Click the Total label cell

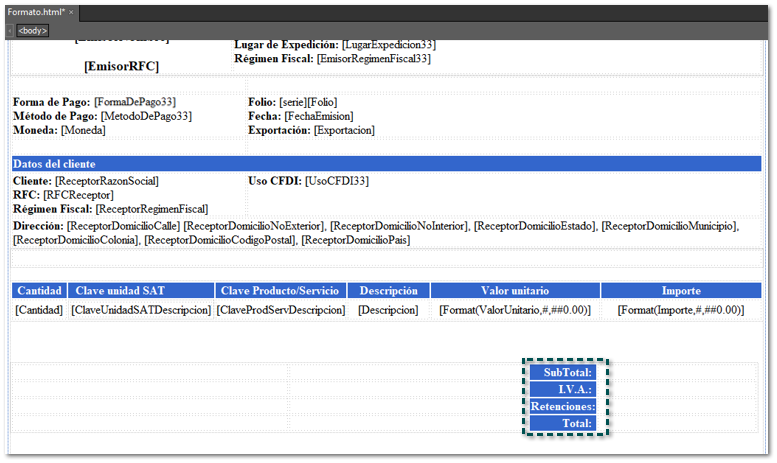(562, 423)
